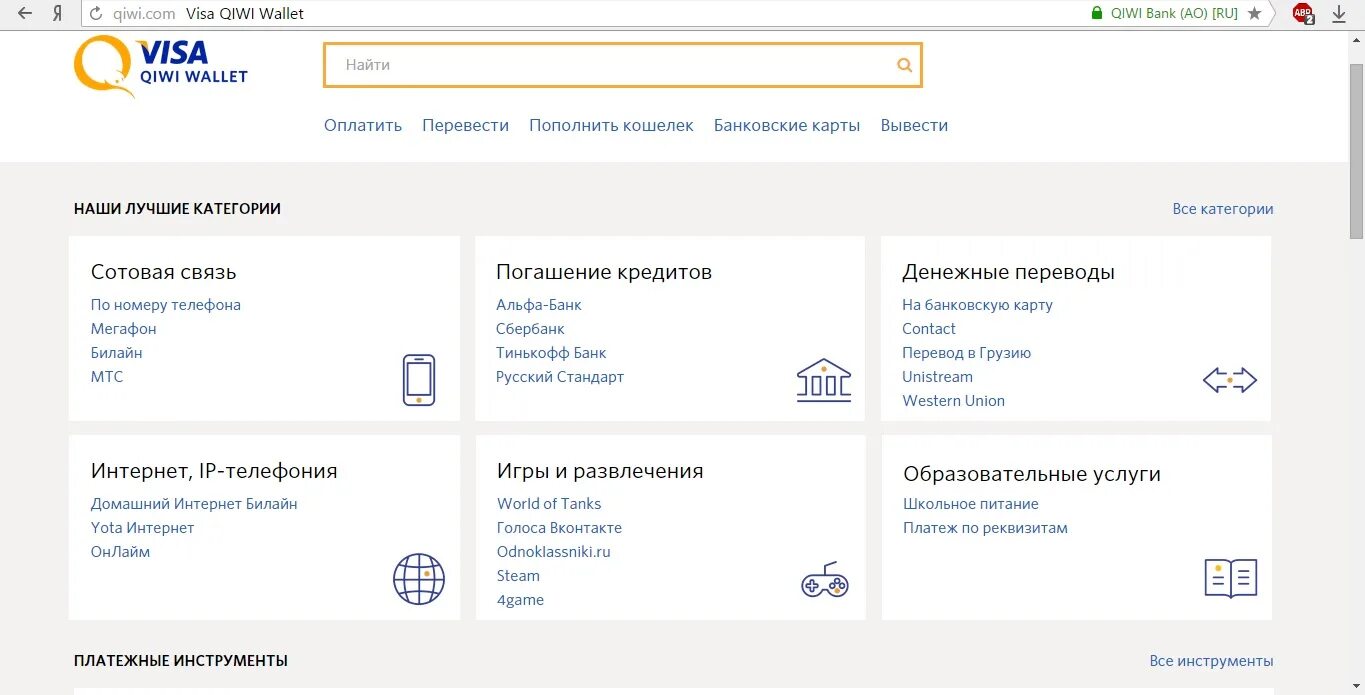This screenshot has height=695, width=1365.
Task: Open the Оплатить menu item
Action: pyautogui.click(x=363, y=125)
